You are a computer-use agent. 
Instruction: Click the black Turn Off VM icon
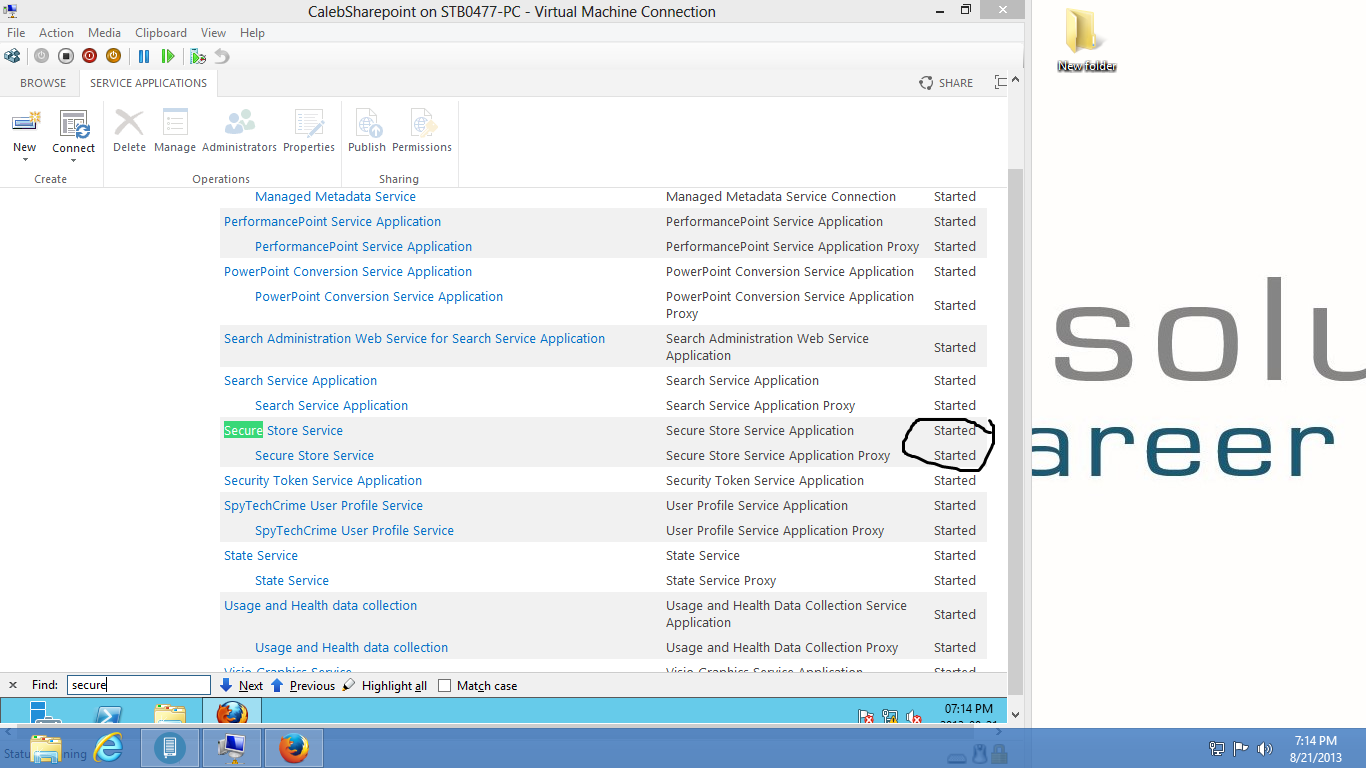(65, 56)
